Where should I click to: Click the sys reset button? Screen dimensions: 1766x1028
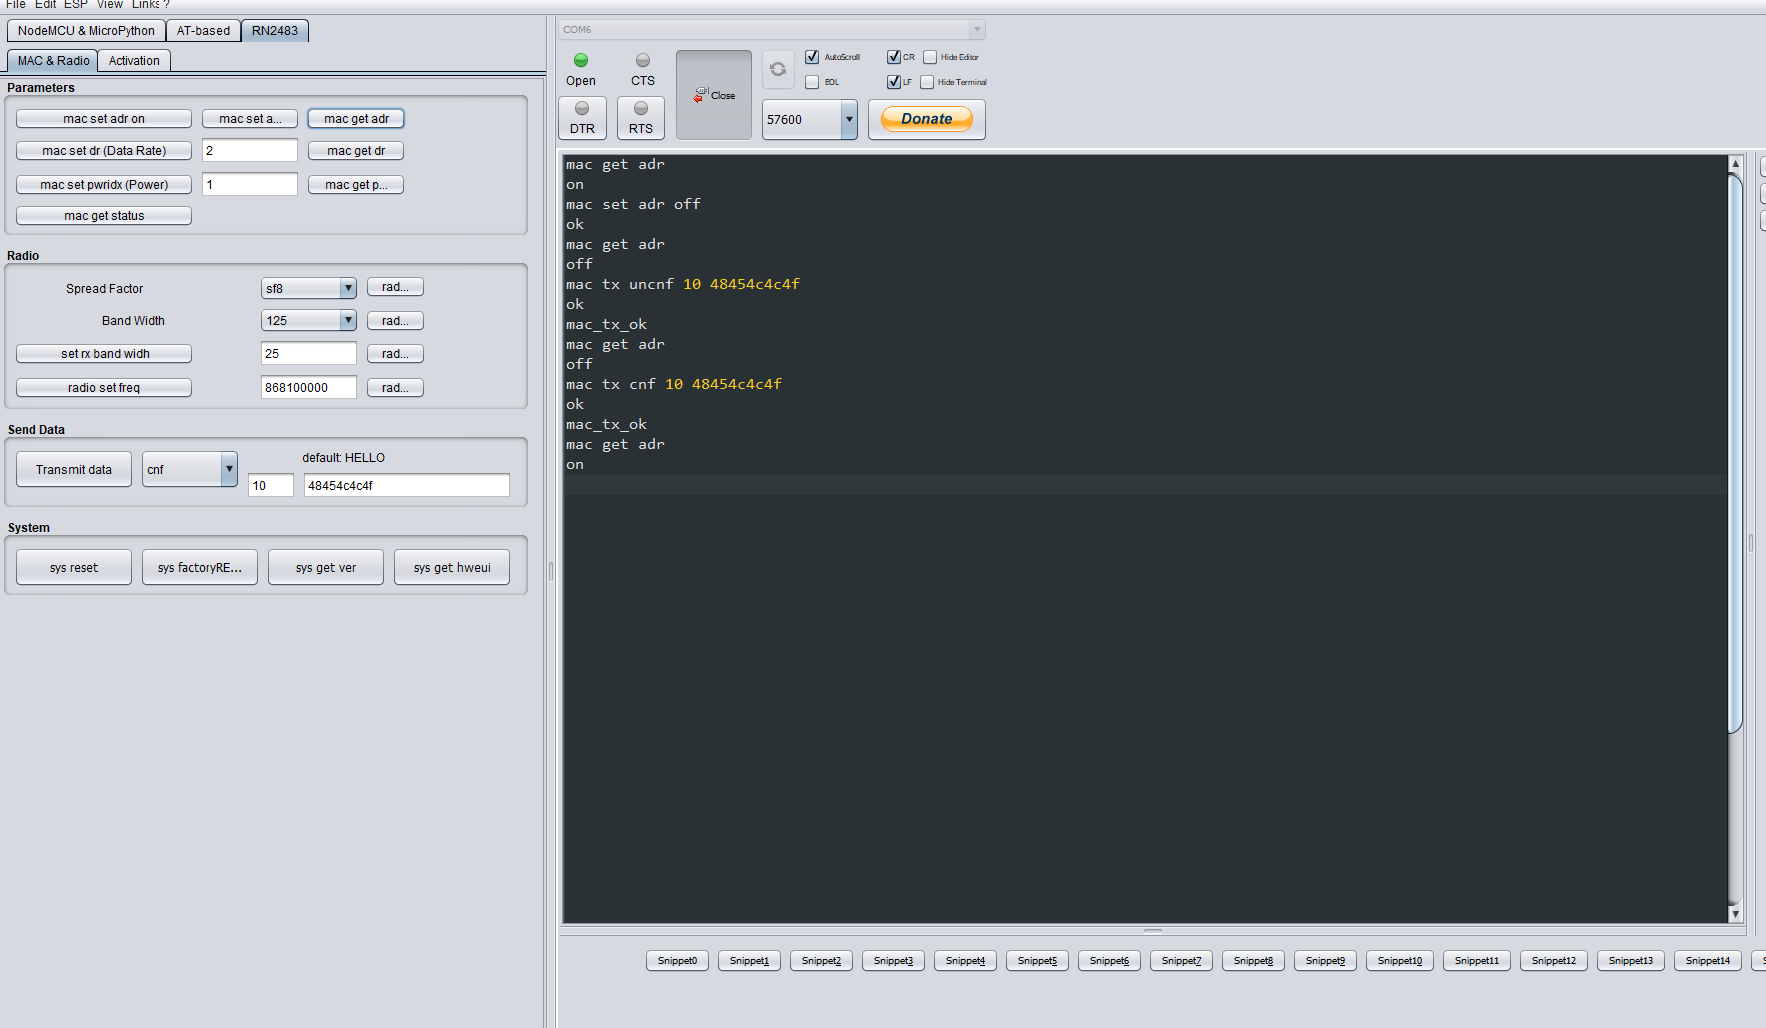click(74, 567)
